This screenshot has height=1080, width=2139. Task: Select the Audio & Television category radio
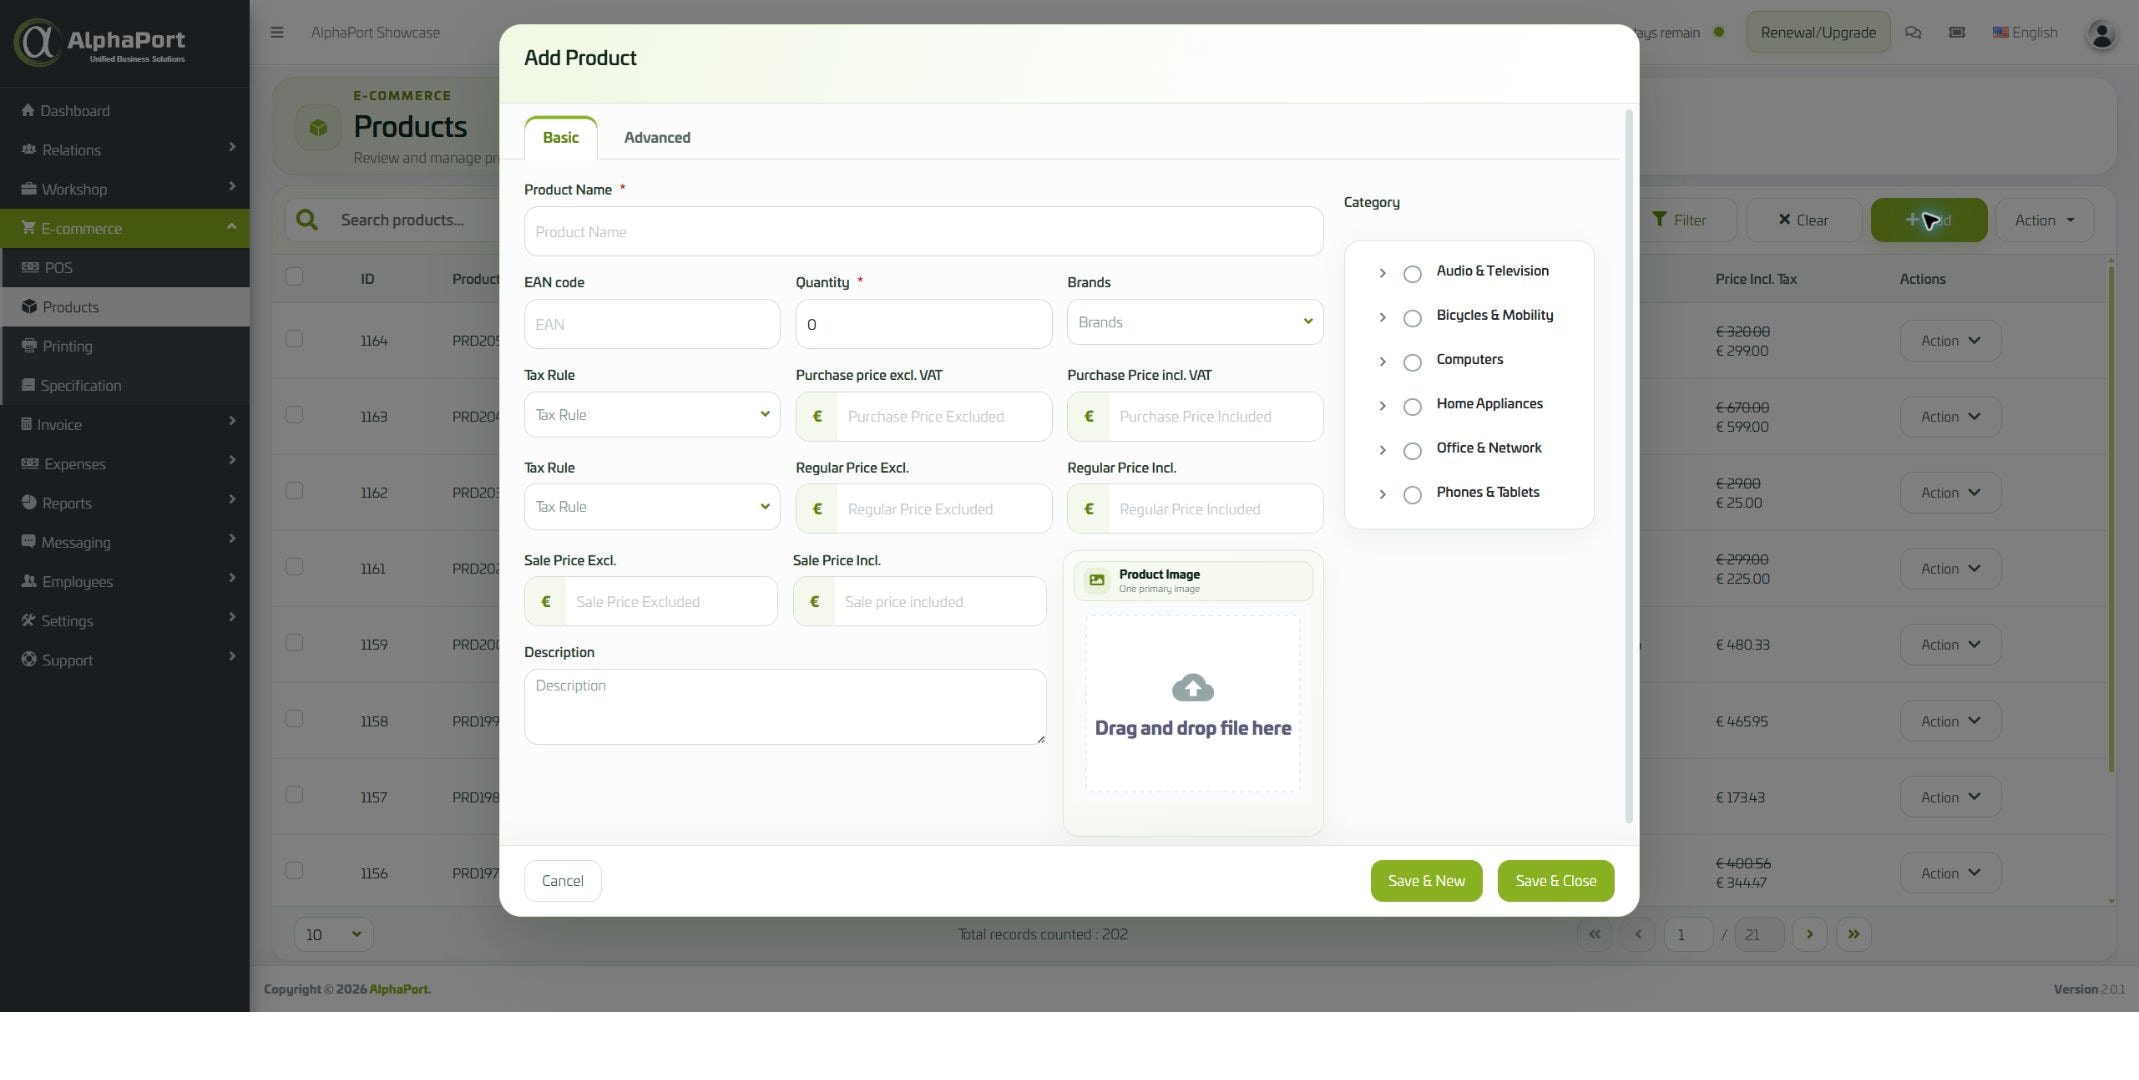pos(1412,273)
